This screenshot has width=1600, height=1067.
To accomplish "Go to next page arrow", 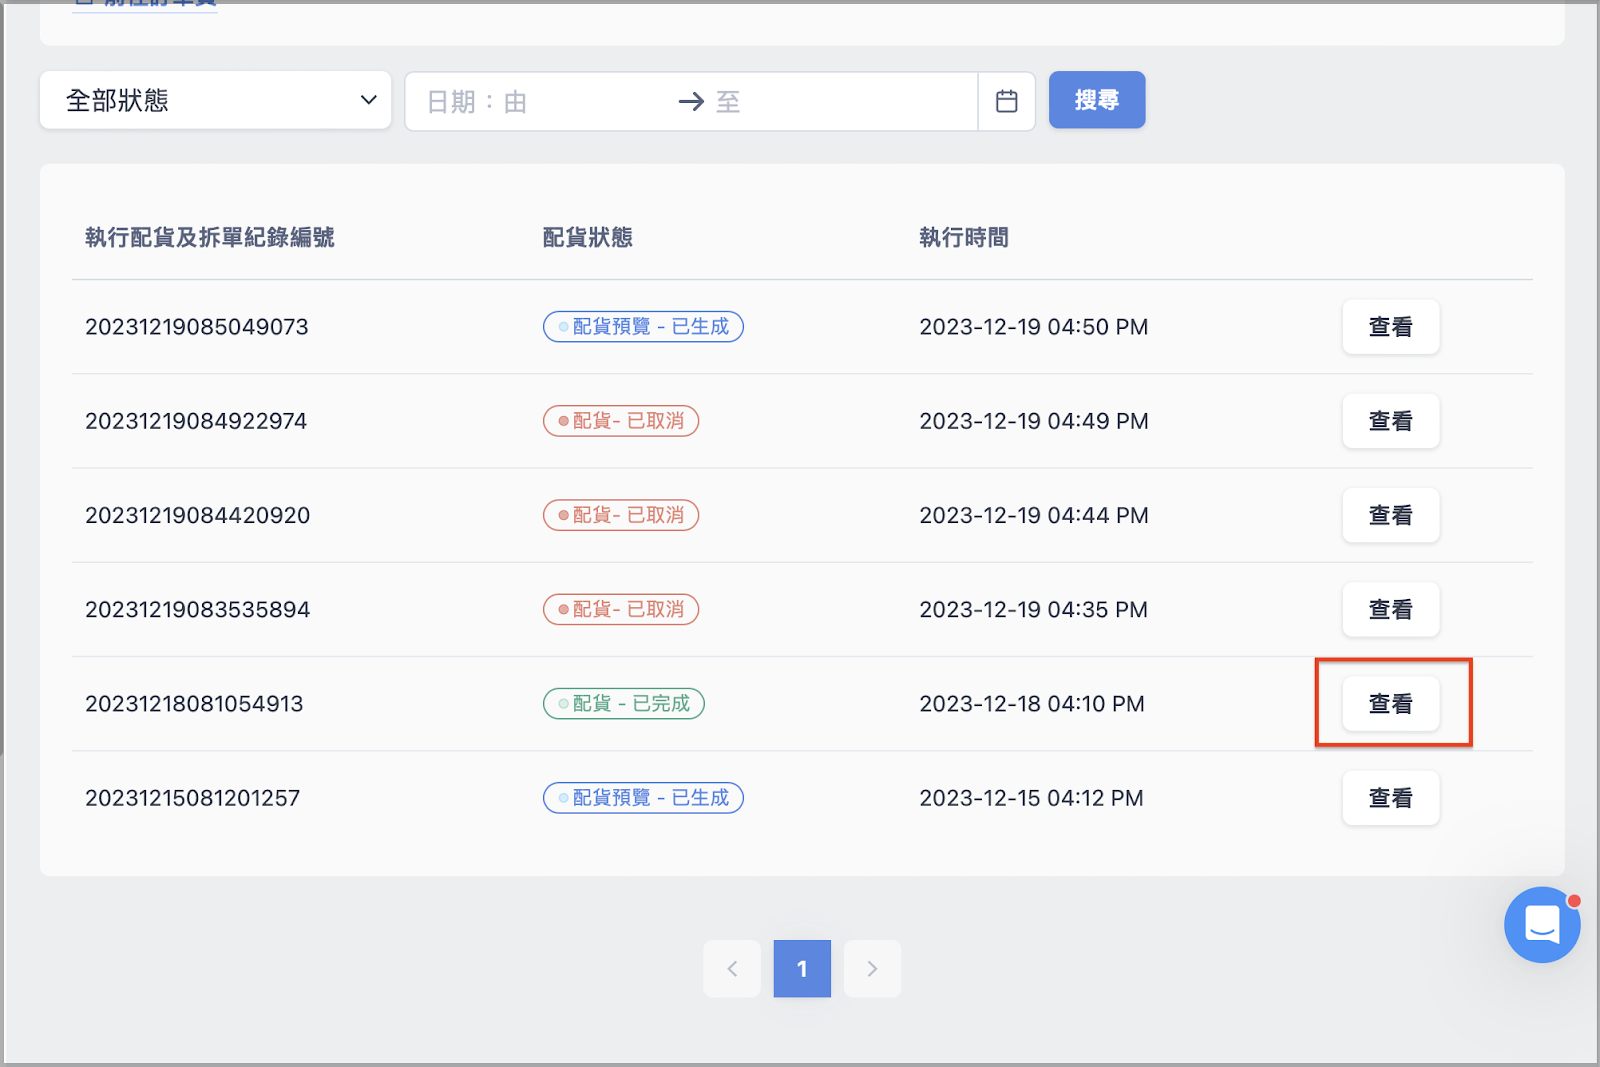I will coord(872,968).
